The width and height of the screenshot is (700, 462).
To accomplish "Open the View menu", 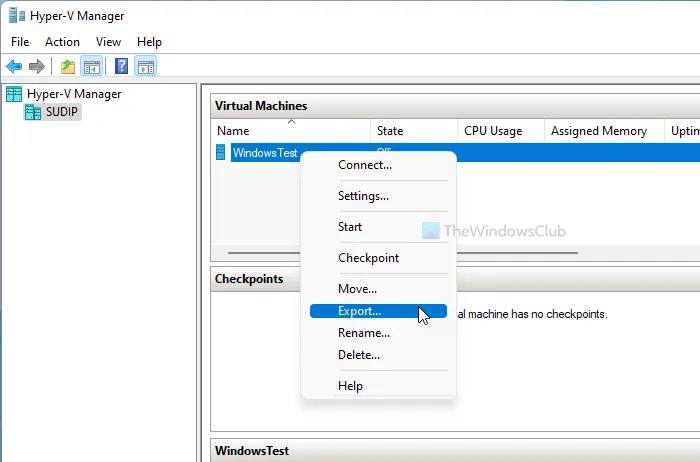I will [108, 42].
